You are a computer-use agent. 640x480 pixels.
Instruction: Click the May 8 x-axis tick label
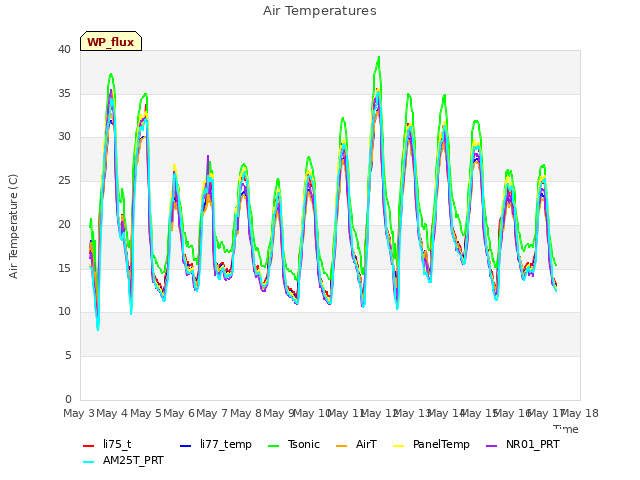[246, 413]
